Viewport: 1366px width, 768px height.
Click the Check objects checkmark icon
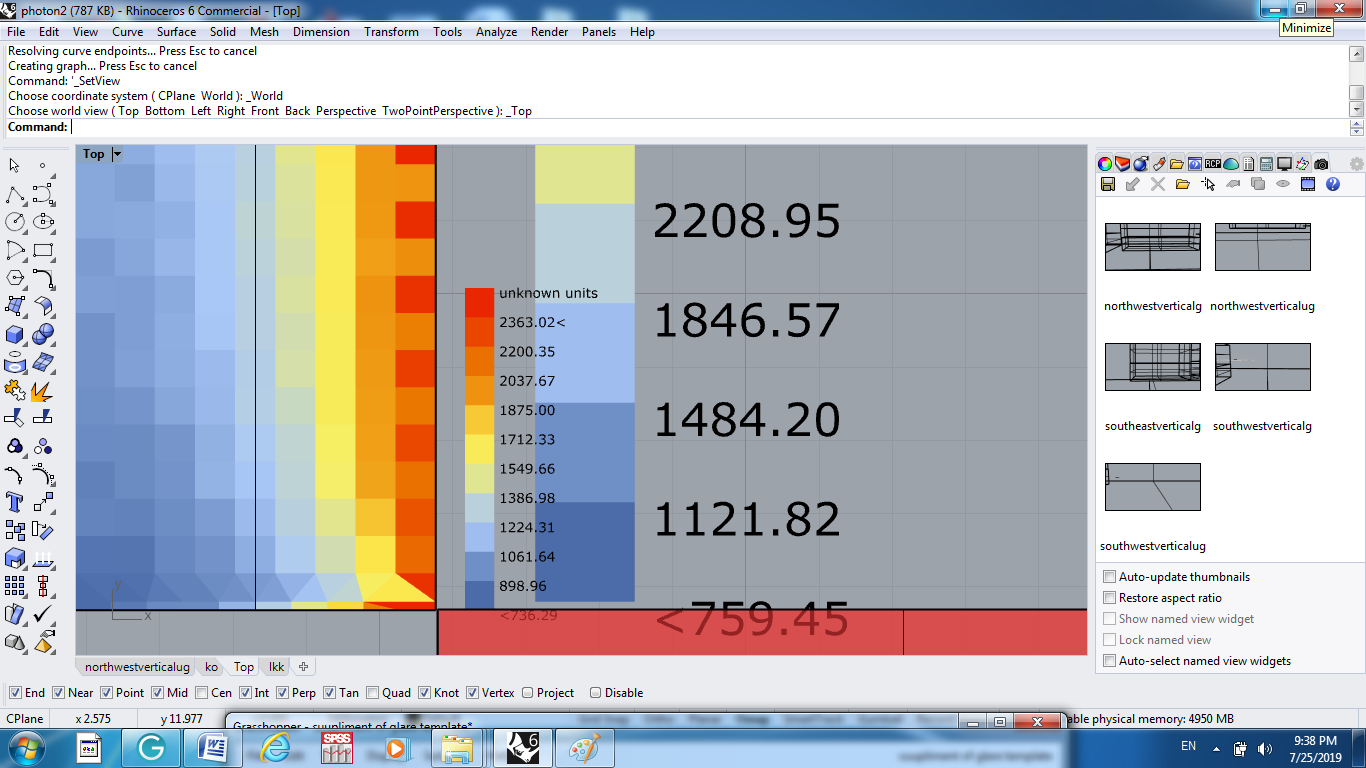(x=43, y=614)
